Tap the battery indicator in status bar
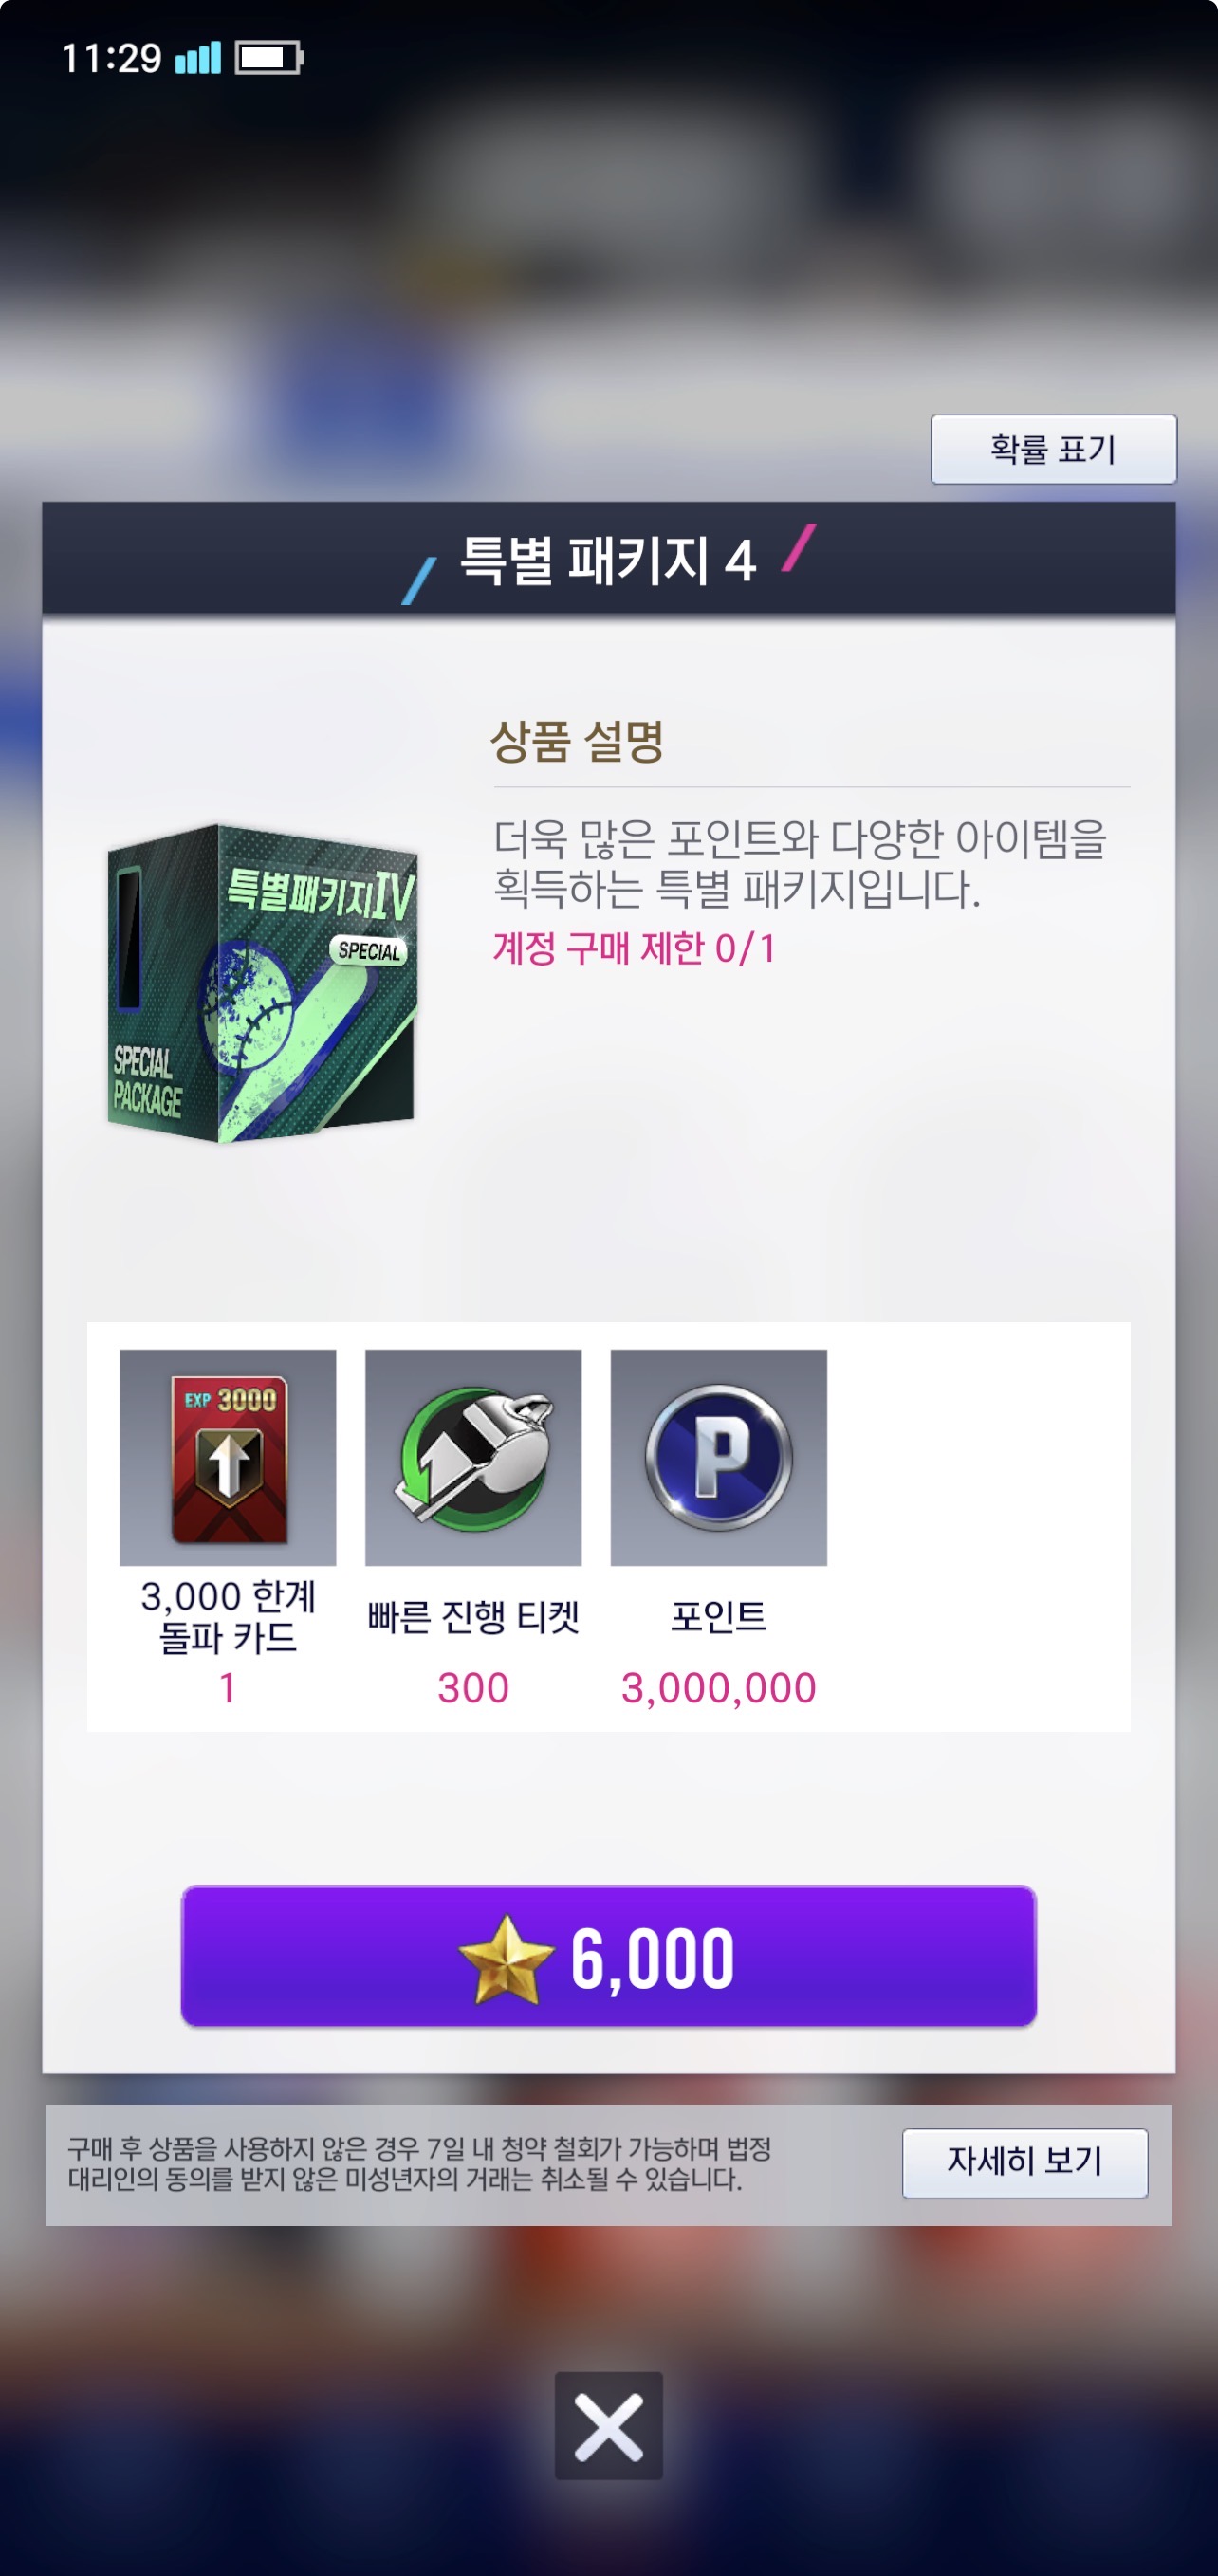 269,58
